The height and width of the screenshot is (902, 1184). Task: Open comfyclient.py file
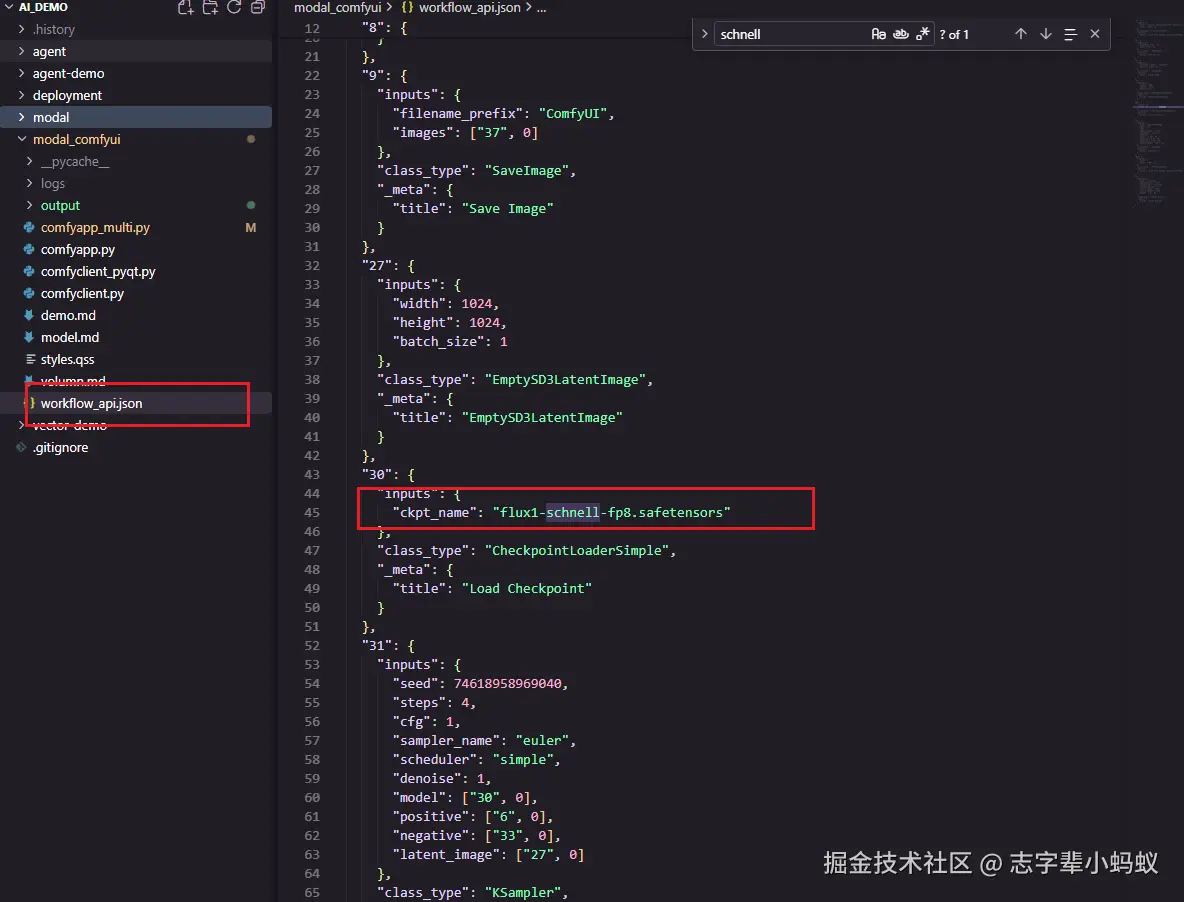click(x=82, y=293)
